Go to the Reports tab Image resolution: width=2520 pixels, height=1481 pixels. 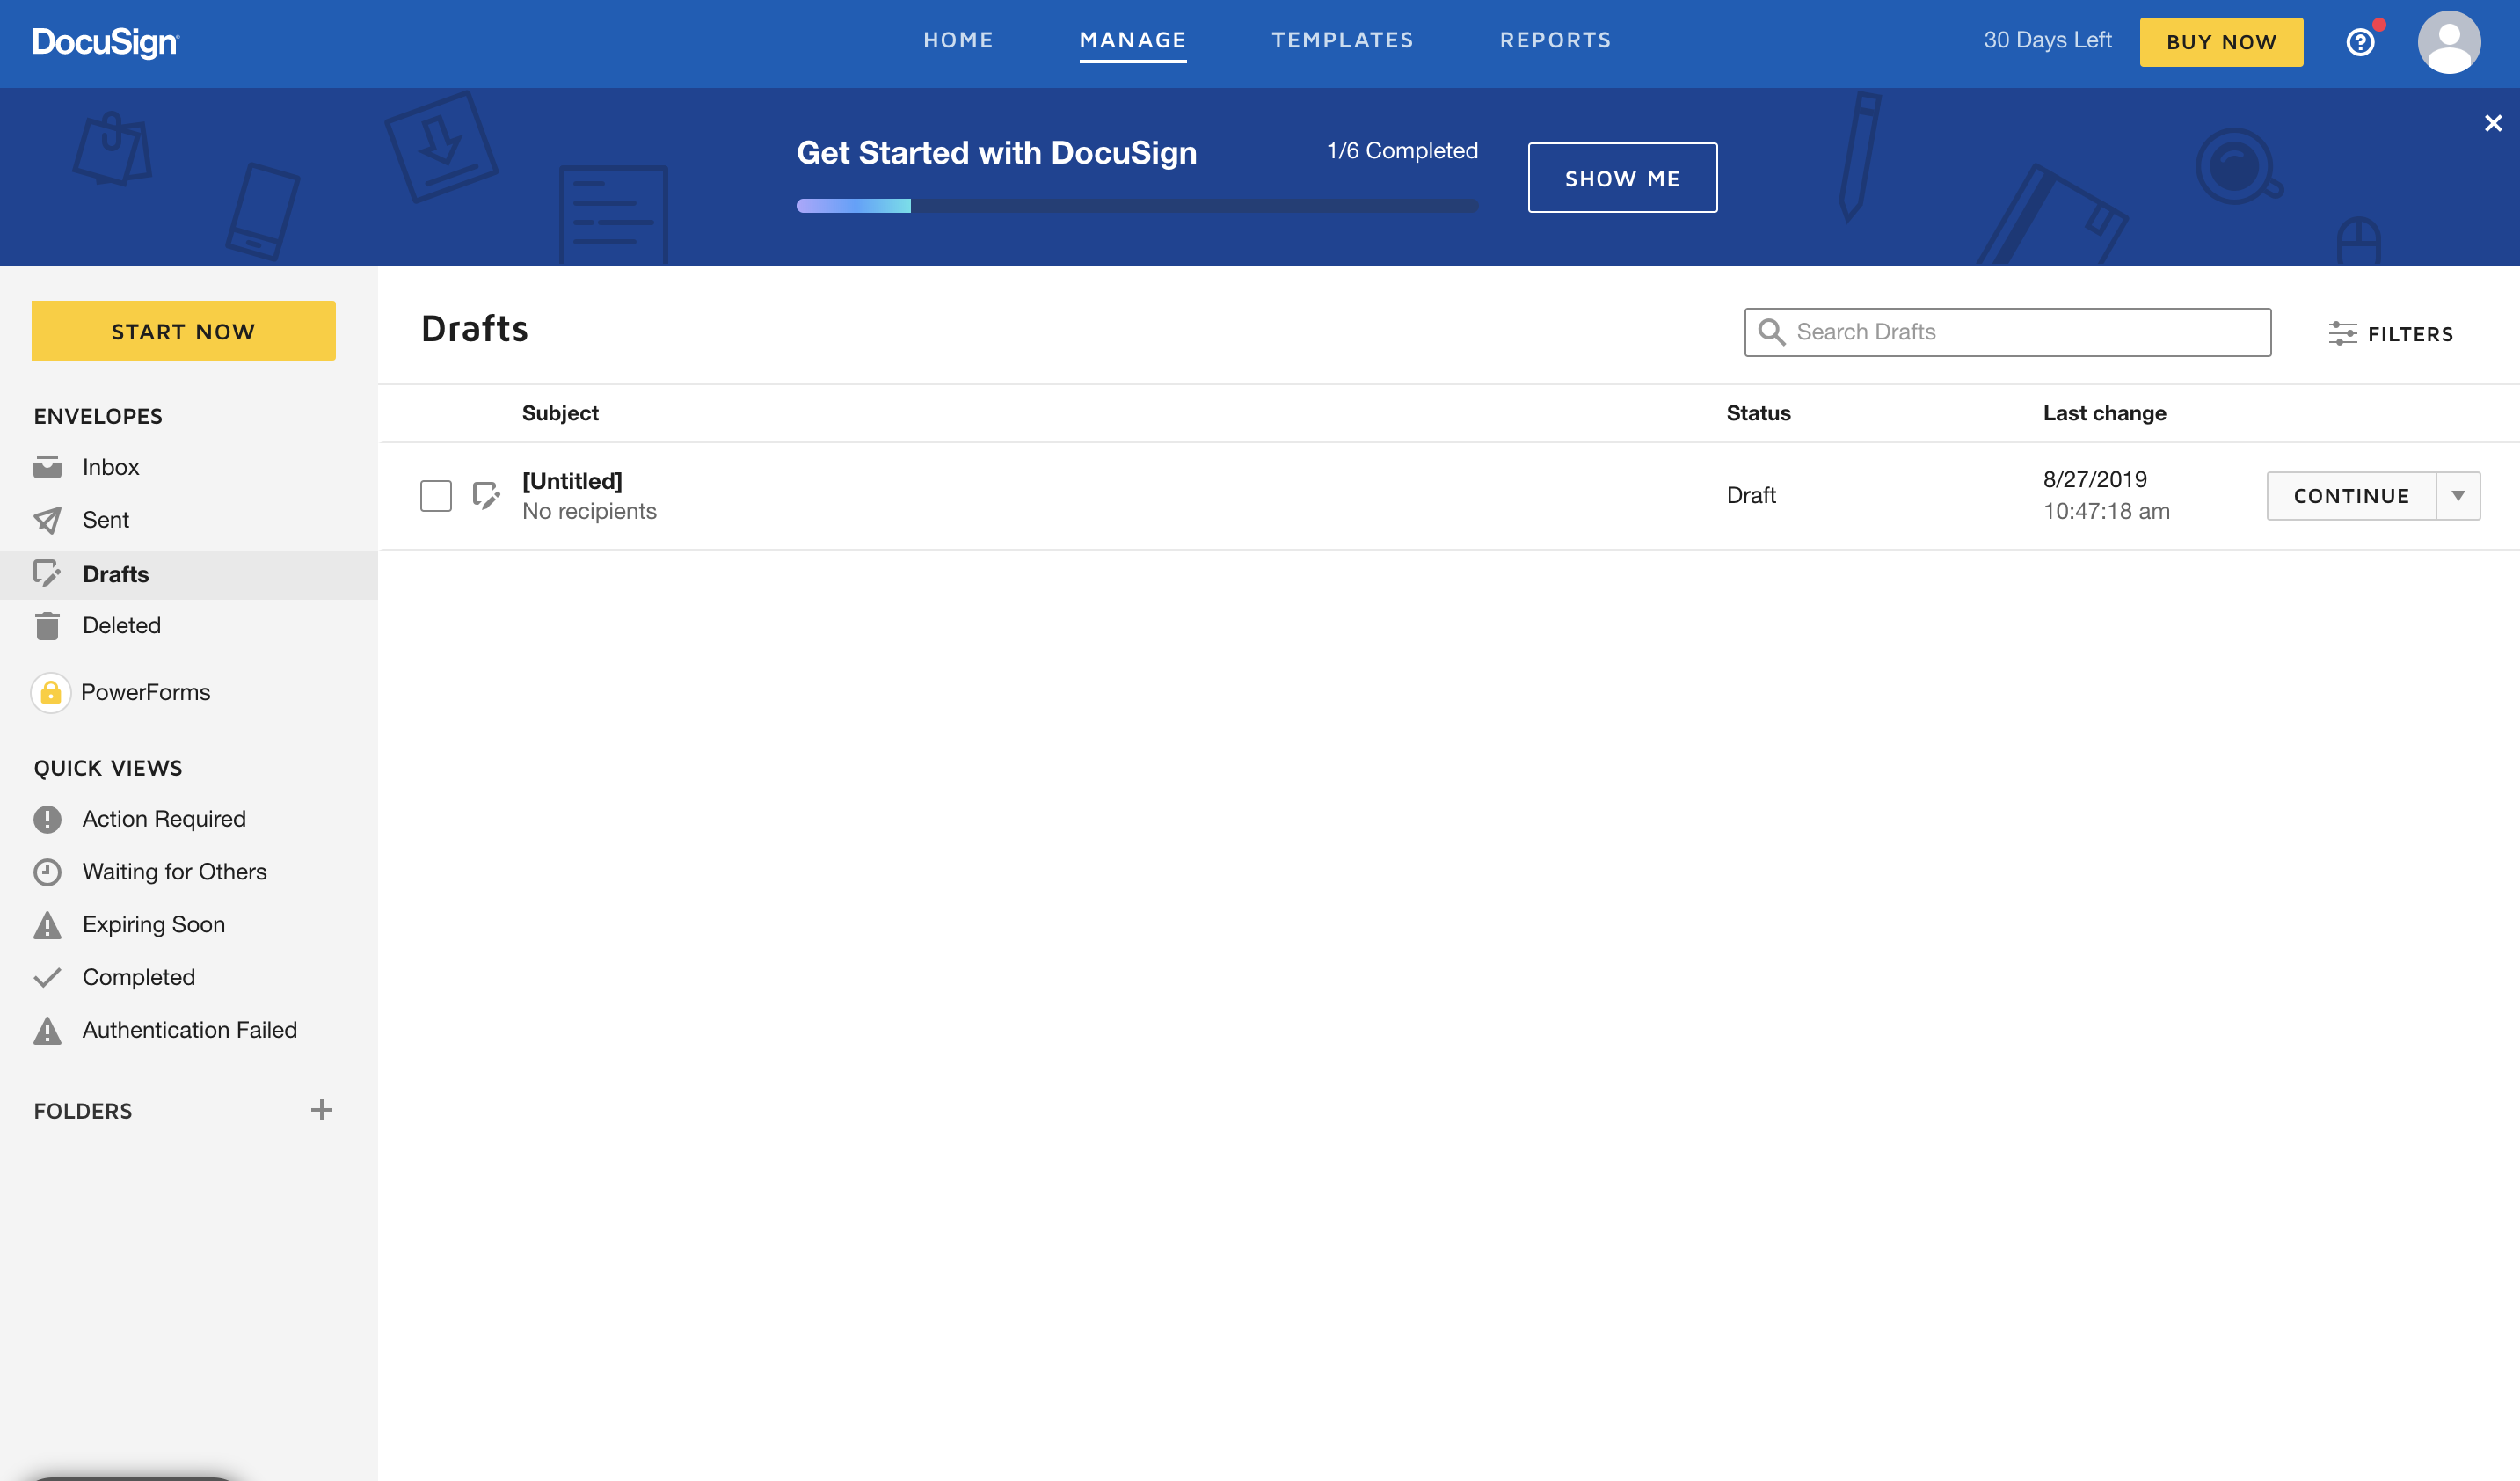click(x=1555, y=40)
